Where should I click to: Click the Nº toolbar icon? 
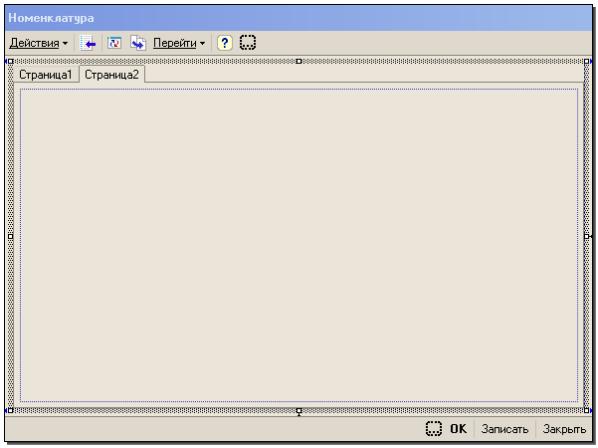coord(114,43)
